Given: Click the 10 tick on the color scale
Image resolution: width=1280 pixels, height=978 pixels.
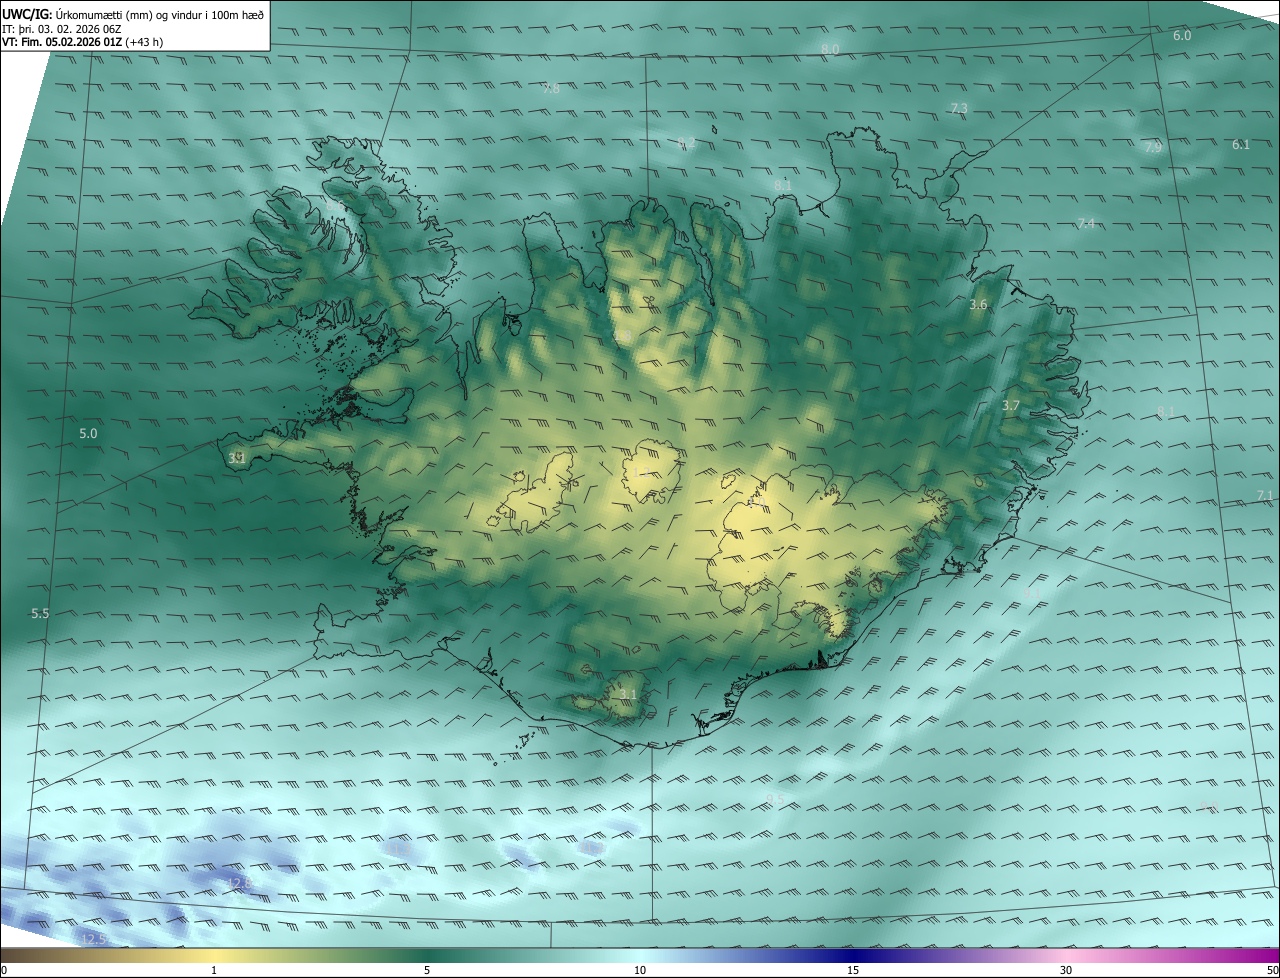Looking at the screenshot, I should click(x=640, y=970).
